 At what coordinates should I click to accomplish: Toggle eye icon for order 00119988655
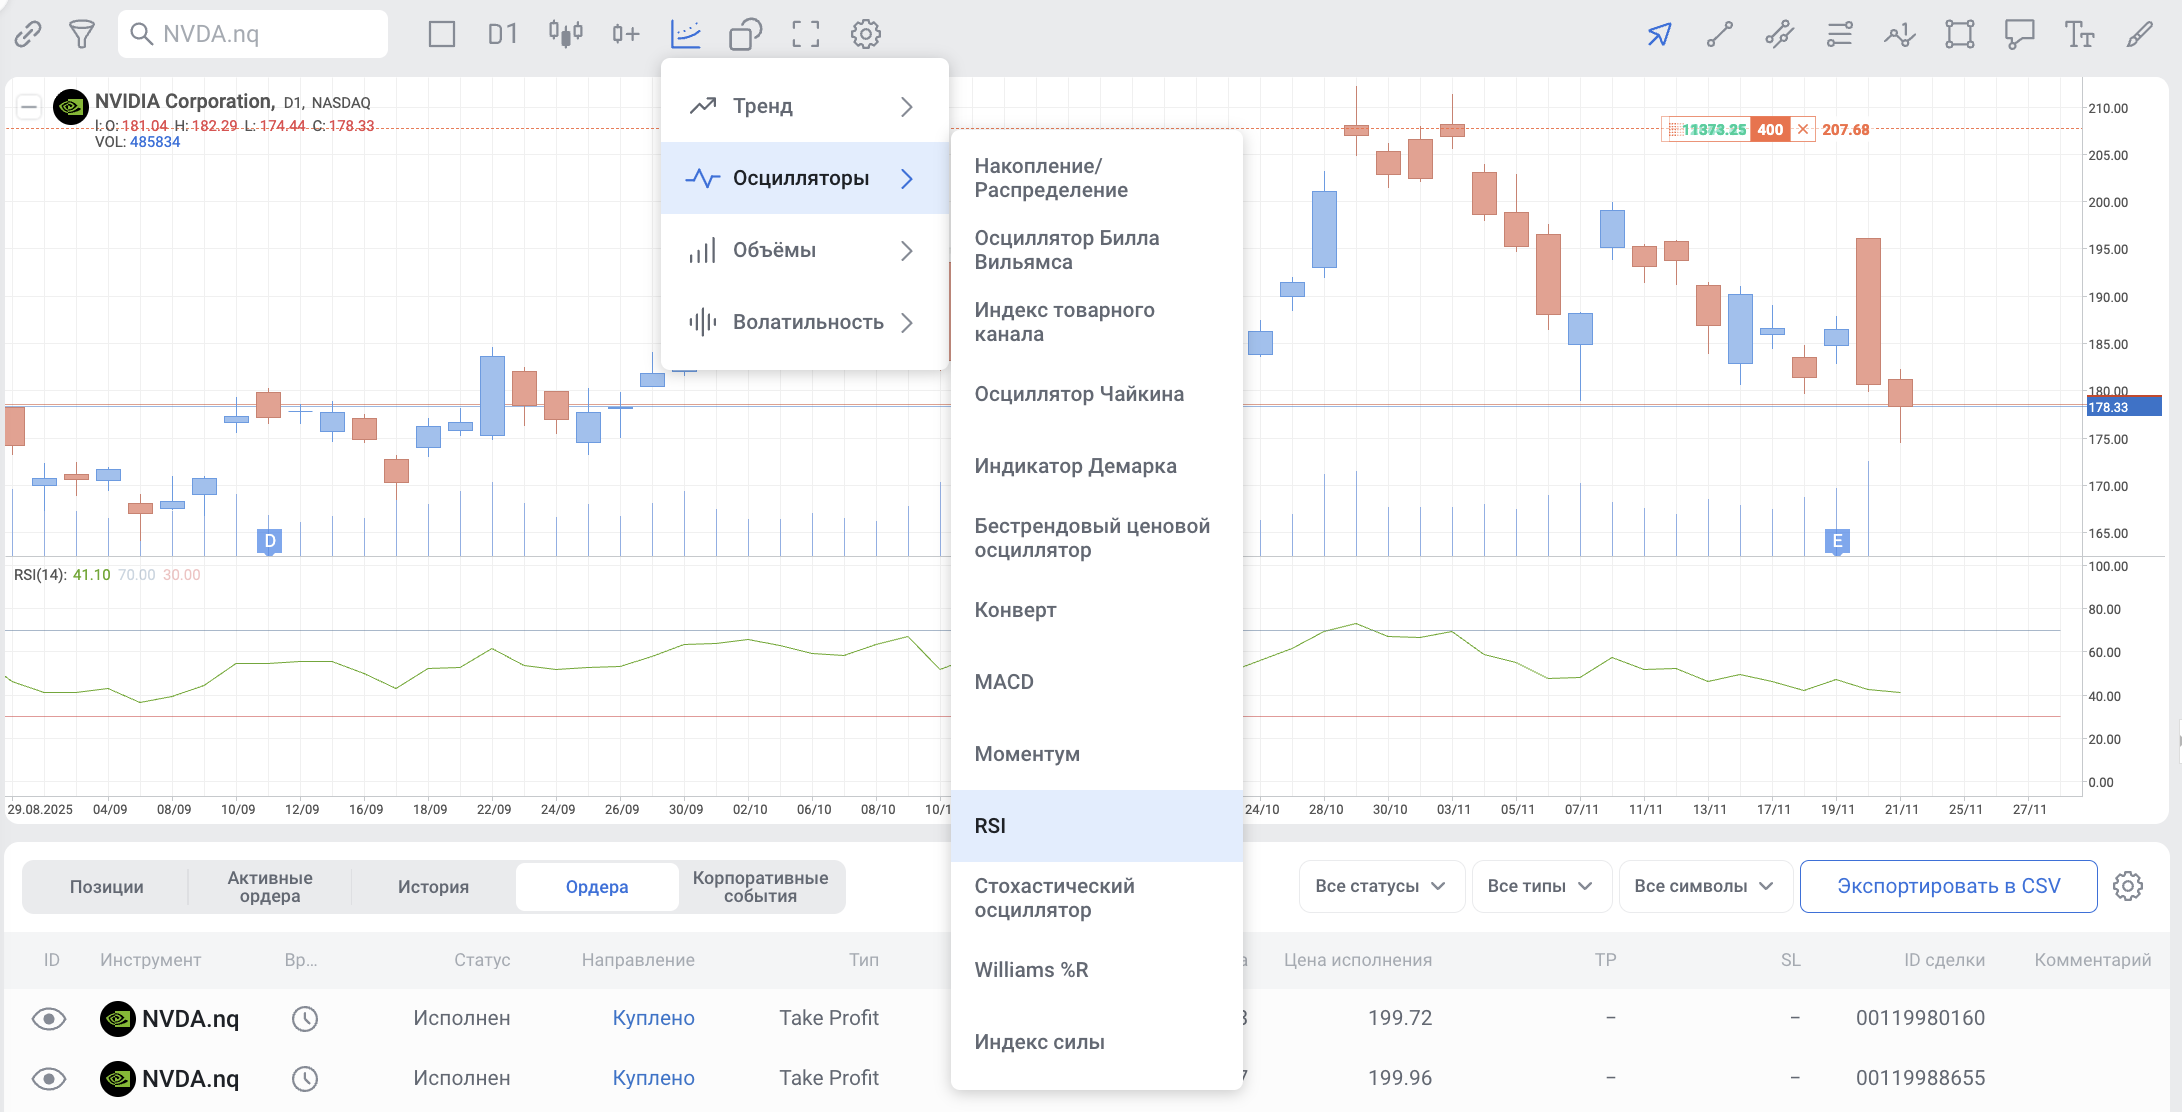pos(49,1078)
